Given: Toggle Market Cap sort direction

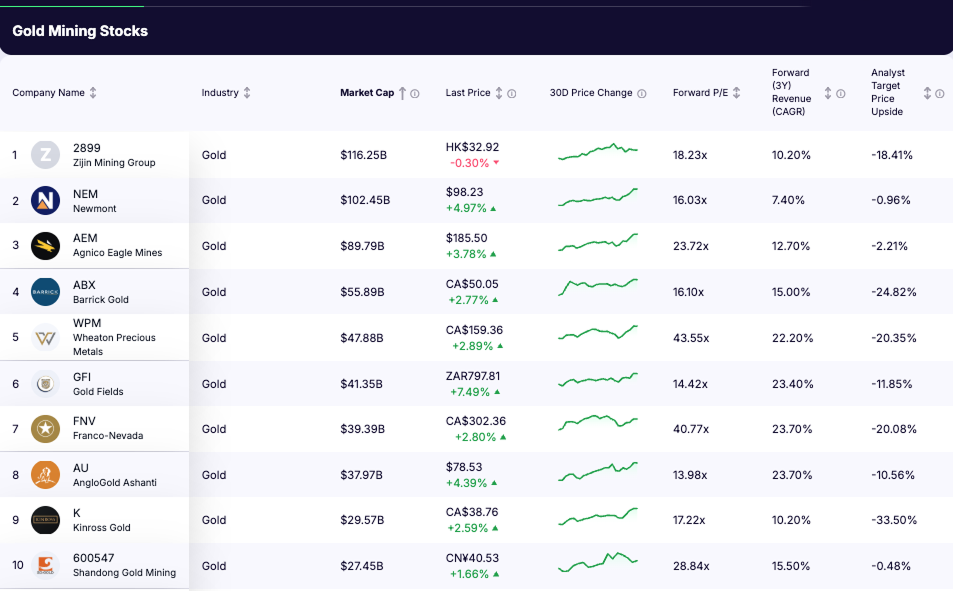Looking at the screenshot, I should (402, 92).
